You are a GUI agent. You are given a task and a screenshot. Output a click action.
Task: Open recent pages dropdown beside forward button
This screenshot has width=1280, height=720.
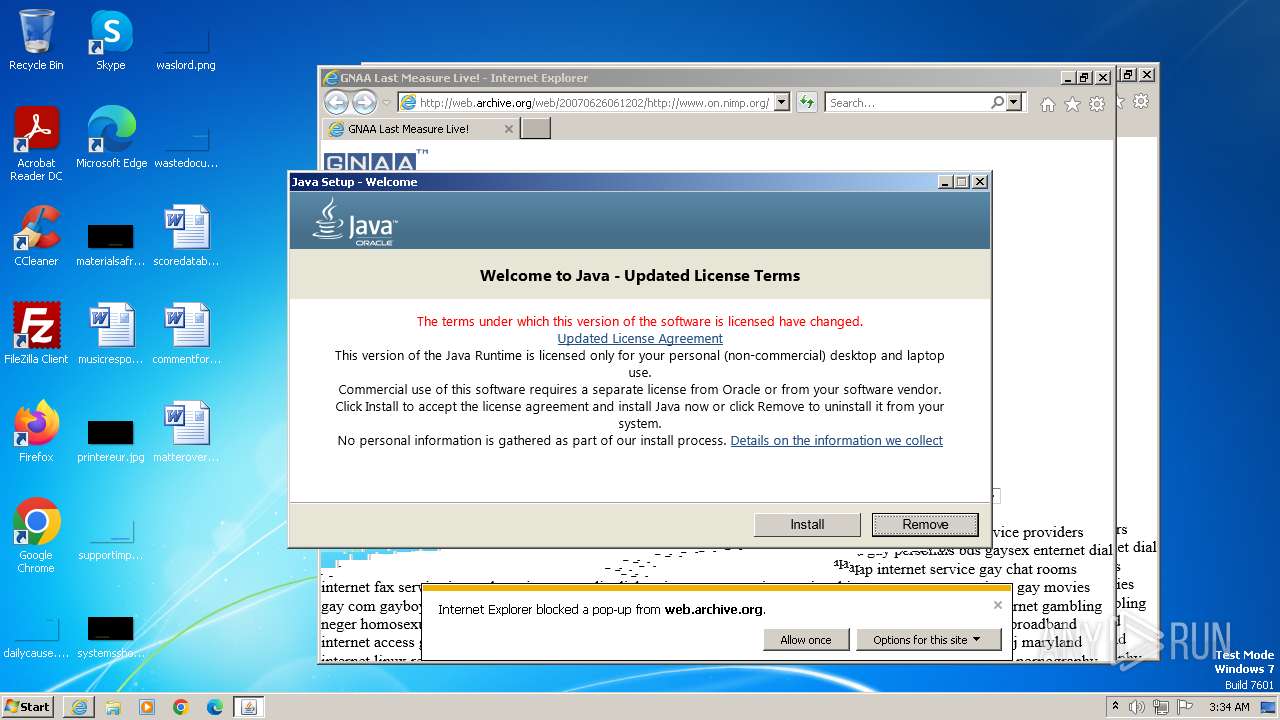pyautogui.click(x=386, y=103)
